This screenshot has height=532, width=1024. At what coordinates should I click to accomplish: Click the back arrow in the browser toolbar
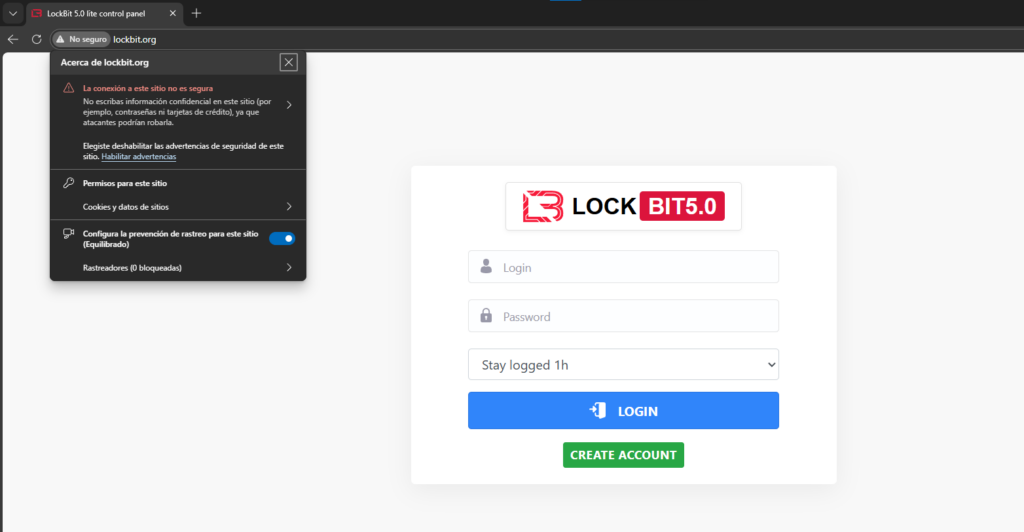(x=13, y=39)
